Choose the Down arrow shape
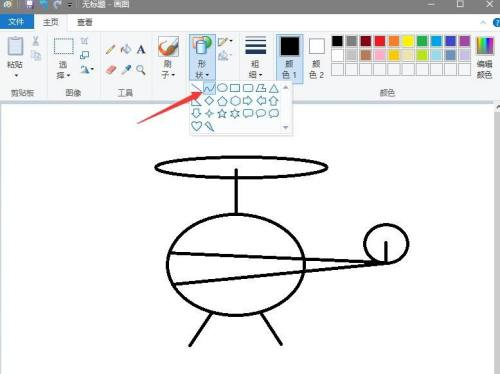The height and width of the screenshot is (374, 500). (196, 113)
